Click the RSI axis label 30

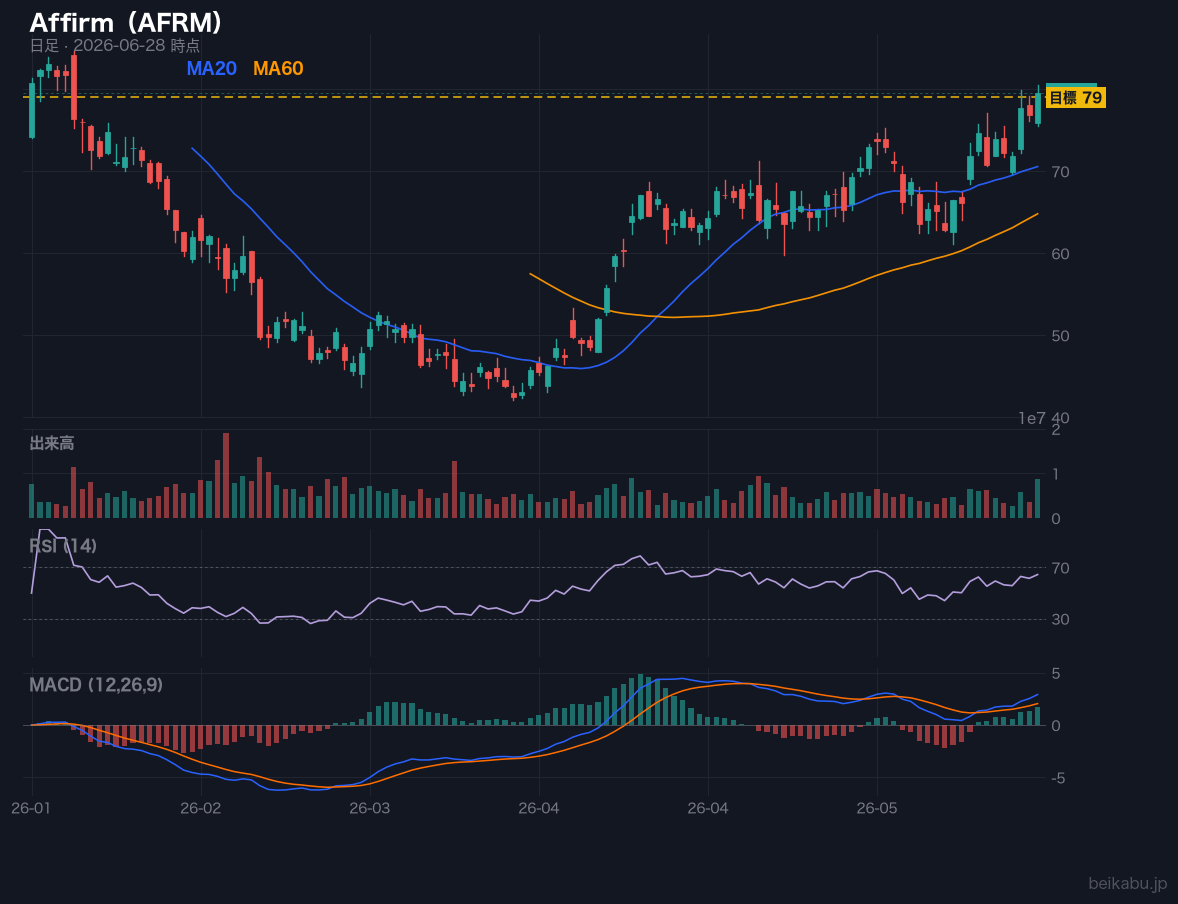click(1060, 619)
